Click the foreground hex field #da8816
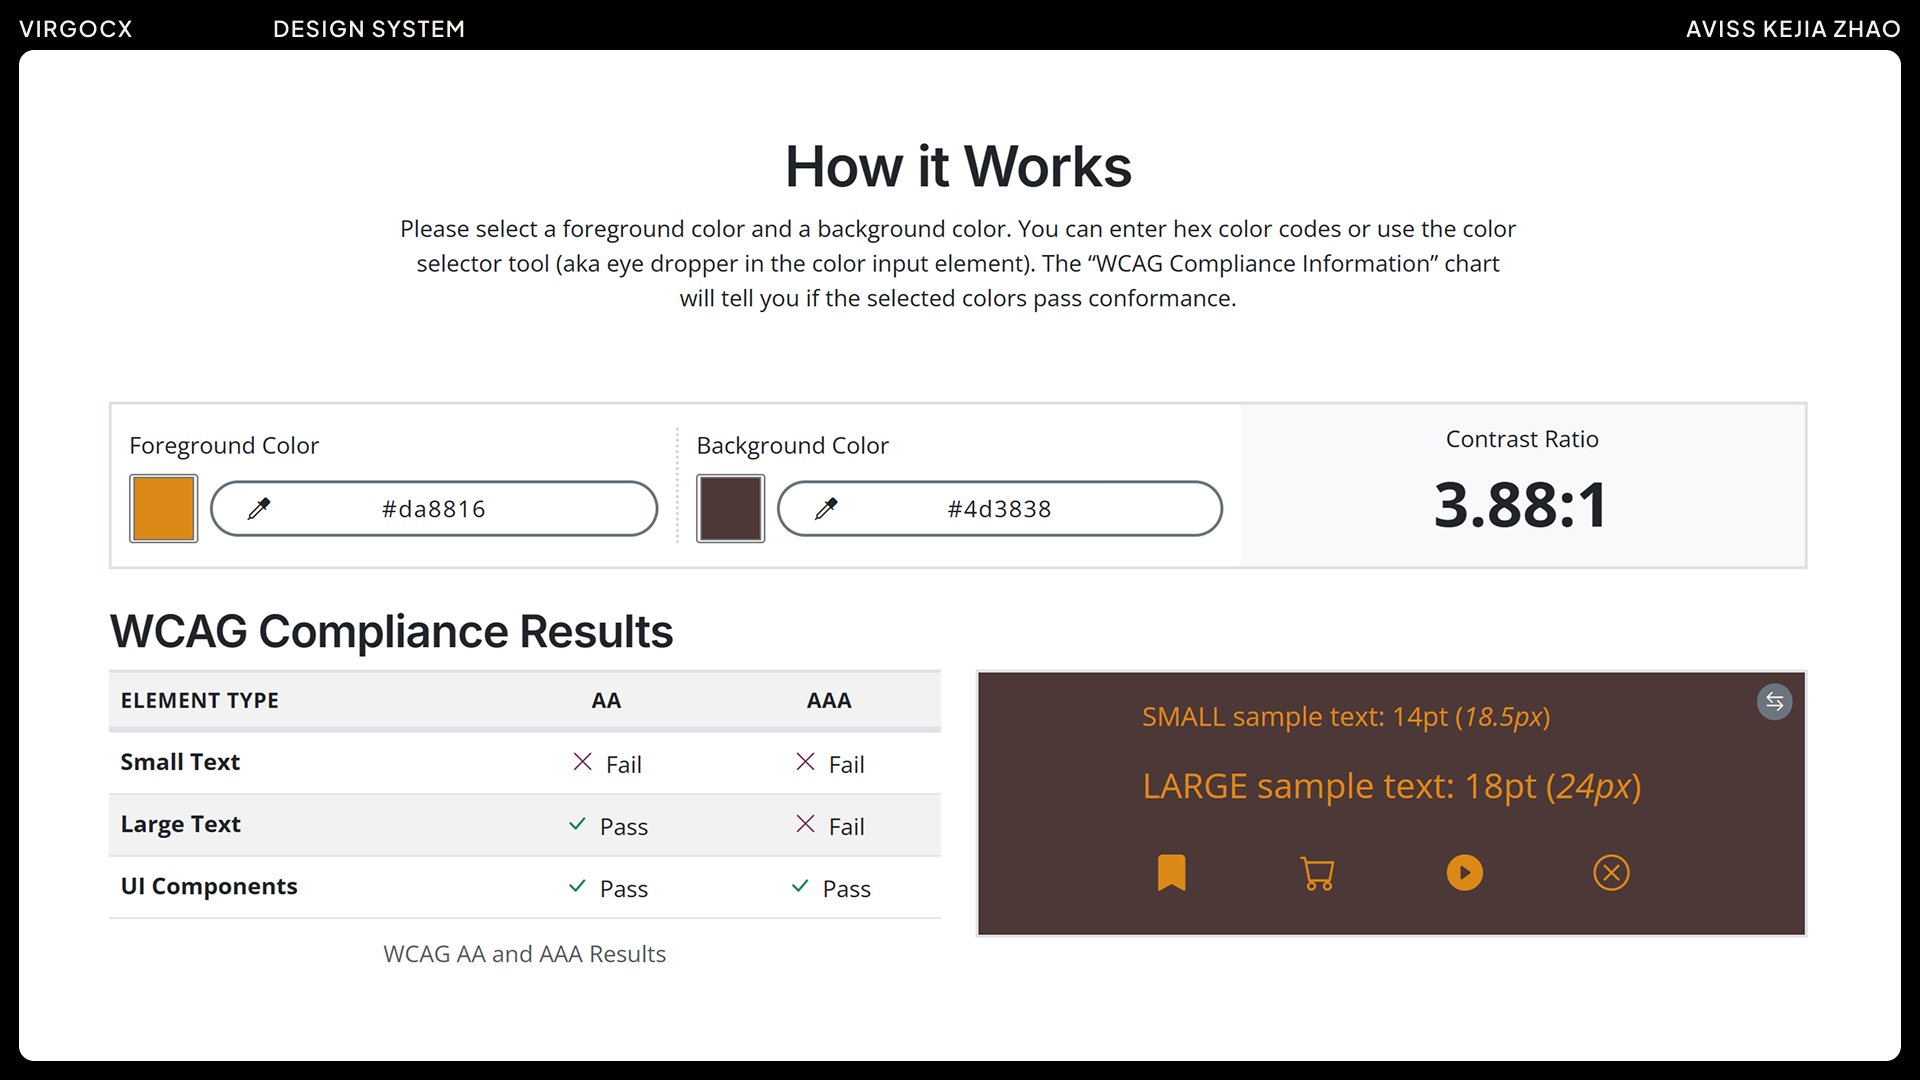Viewport: 1920px width, 1080px height. click(434, 509)
